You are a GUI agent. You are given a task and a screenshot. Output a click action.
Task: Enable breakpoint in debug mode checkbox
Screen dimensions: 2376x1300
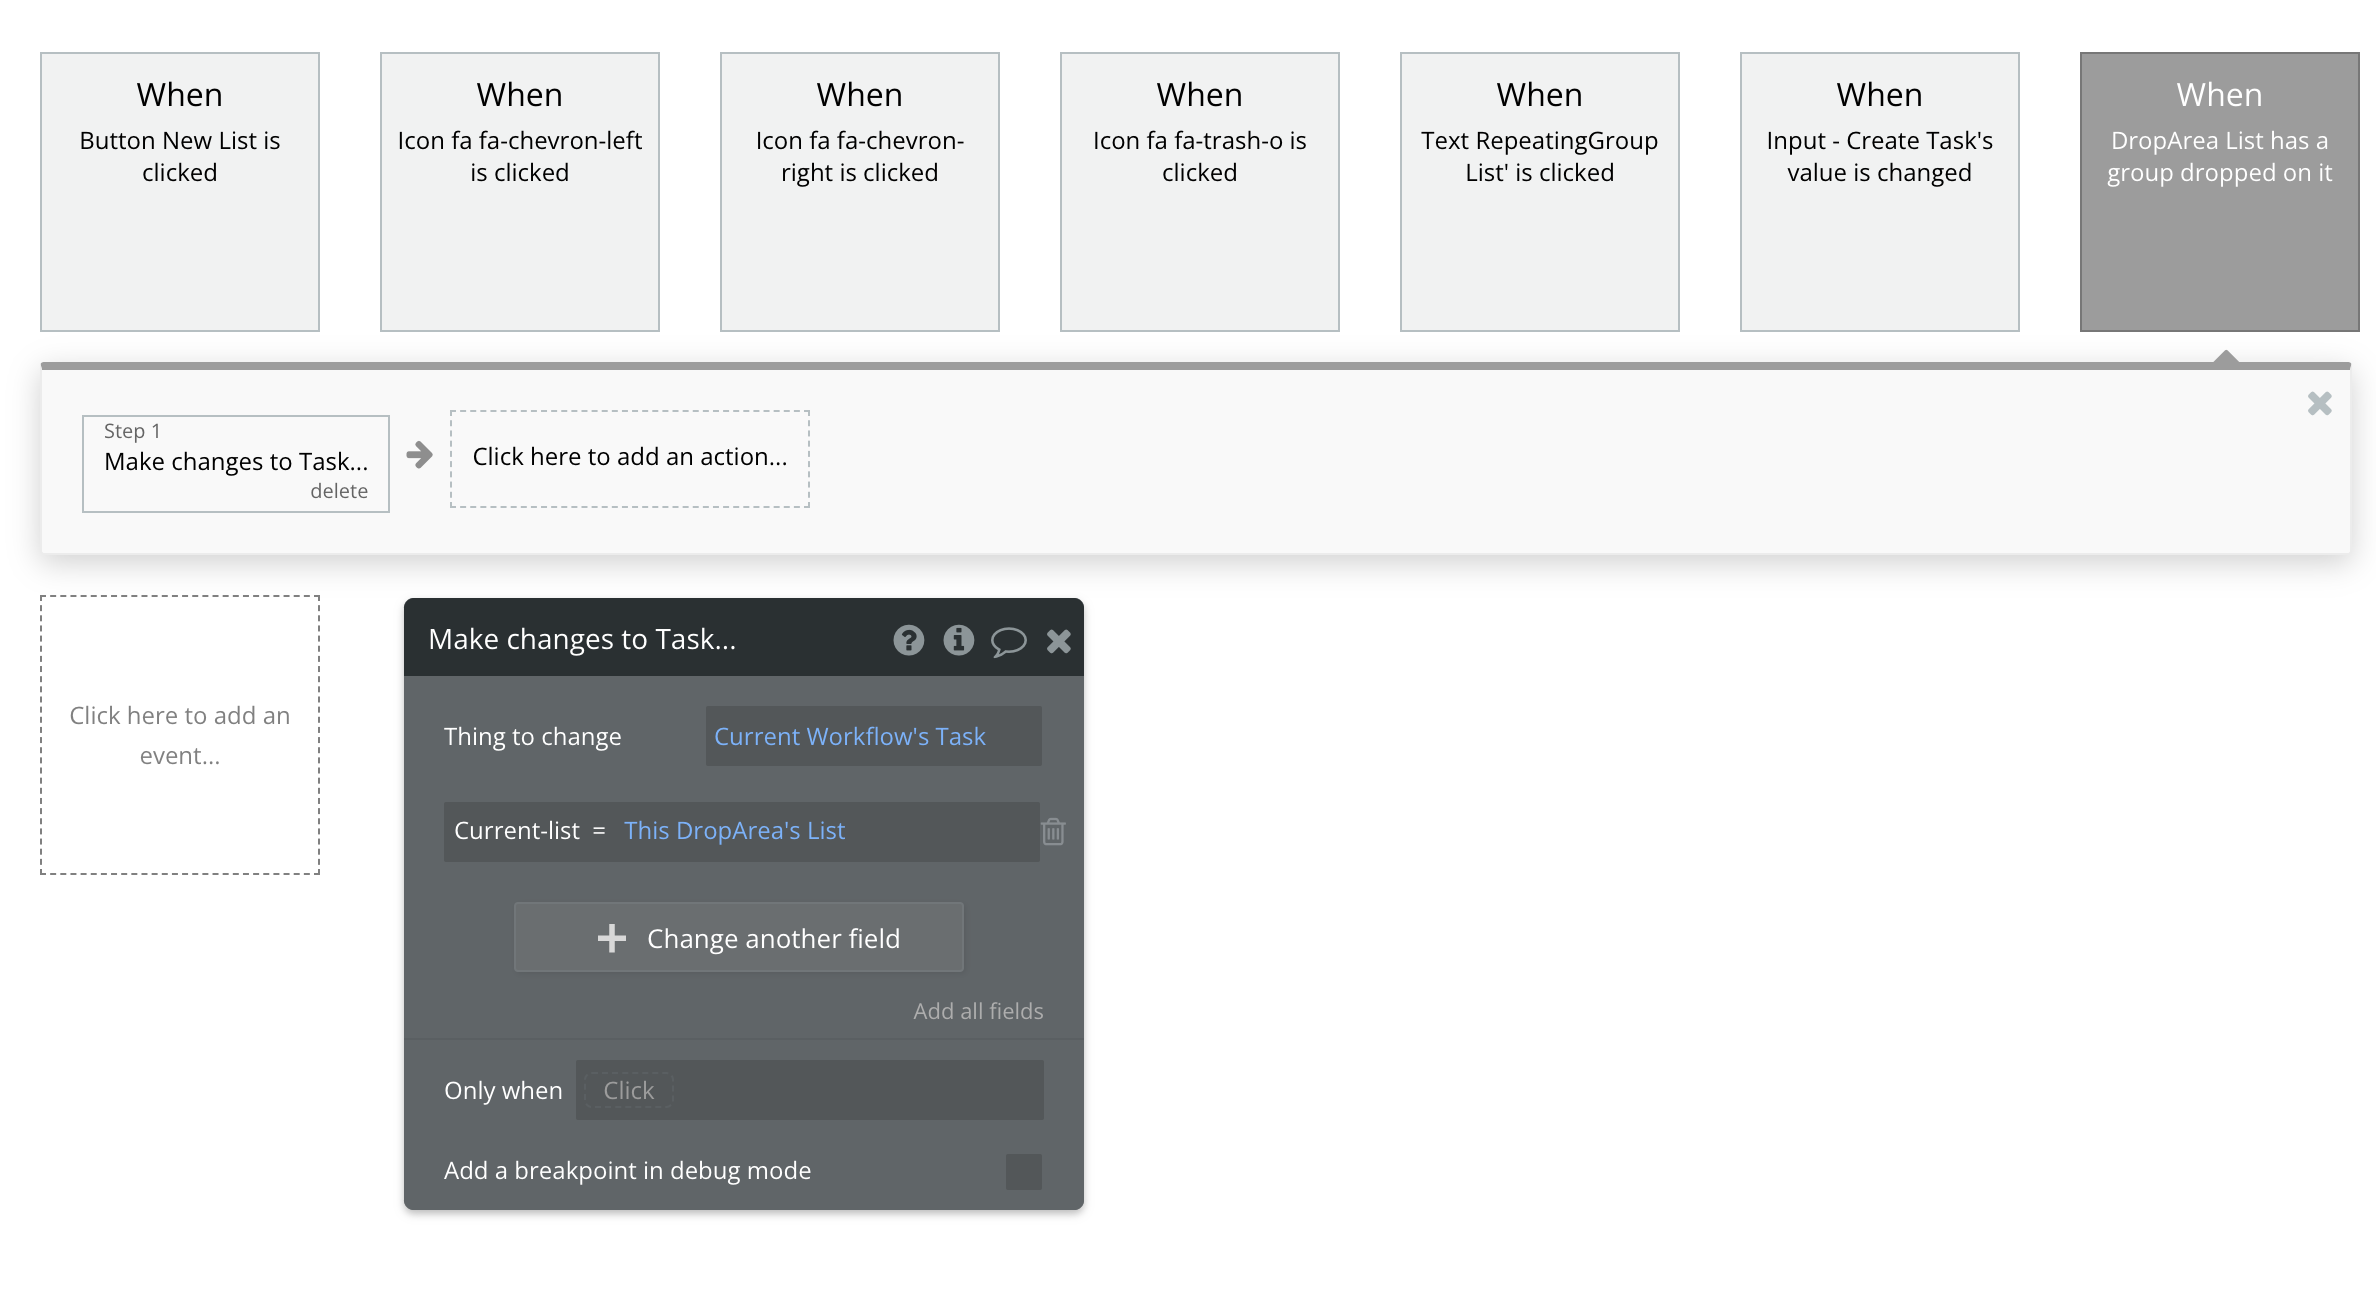click(1023, 1171)
